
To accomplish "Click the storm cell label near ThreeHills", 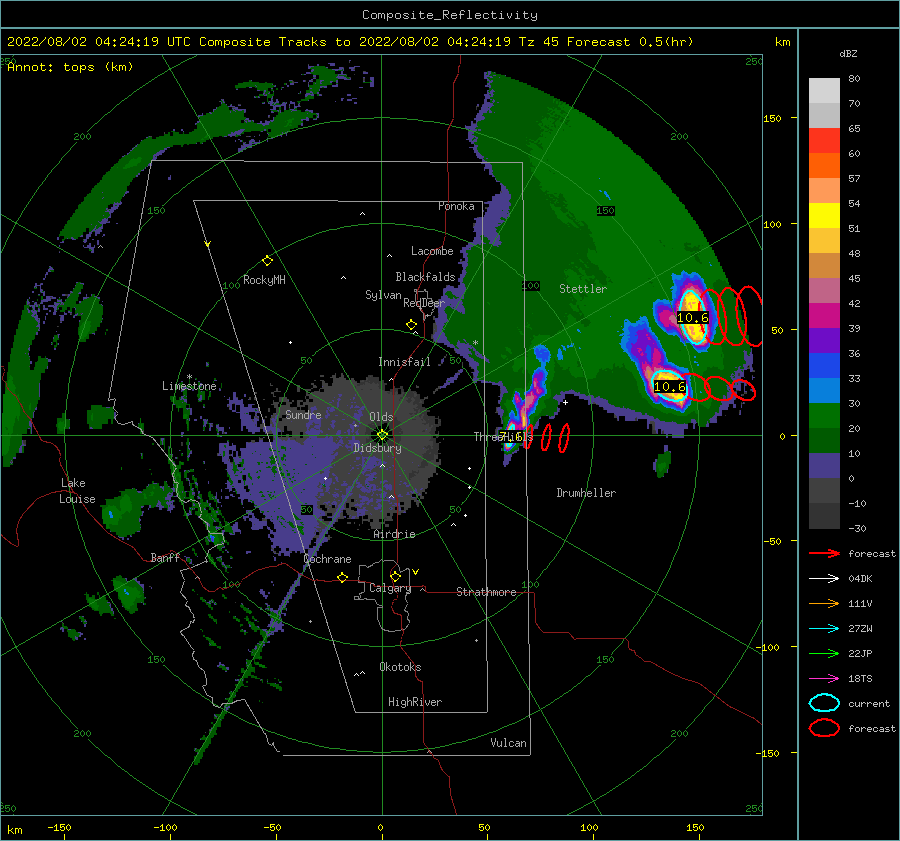I will pyautogui.click(x=510, y=436).
